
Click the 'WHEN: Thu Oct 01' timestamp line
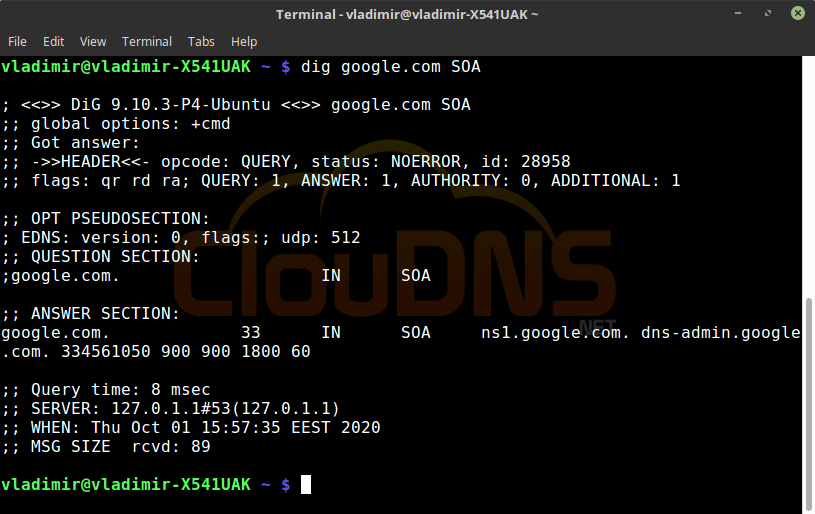pyautogui.click(x=191, y=428)
